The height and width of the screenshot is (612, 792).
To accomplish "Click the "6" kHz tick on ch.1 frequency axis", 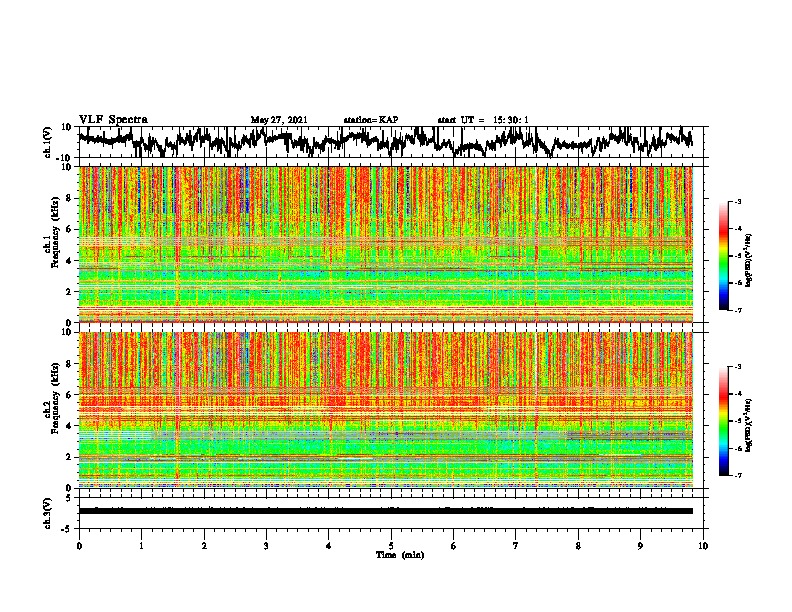I will 69,229.
